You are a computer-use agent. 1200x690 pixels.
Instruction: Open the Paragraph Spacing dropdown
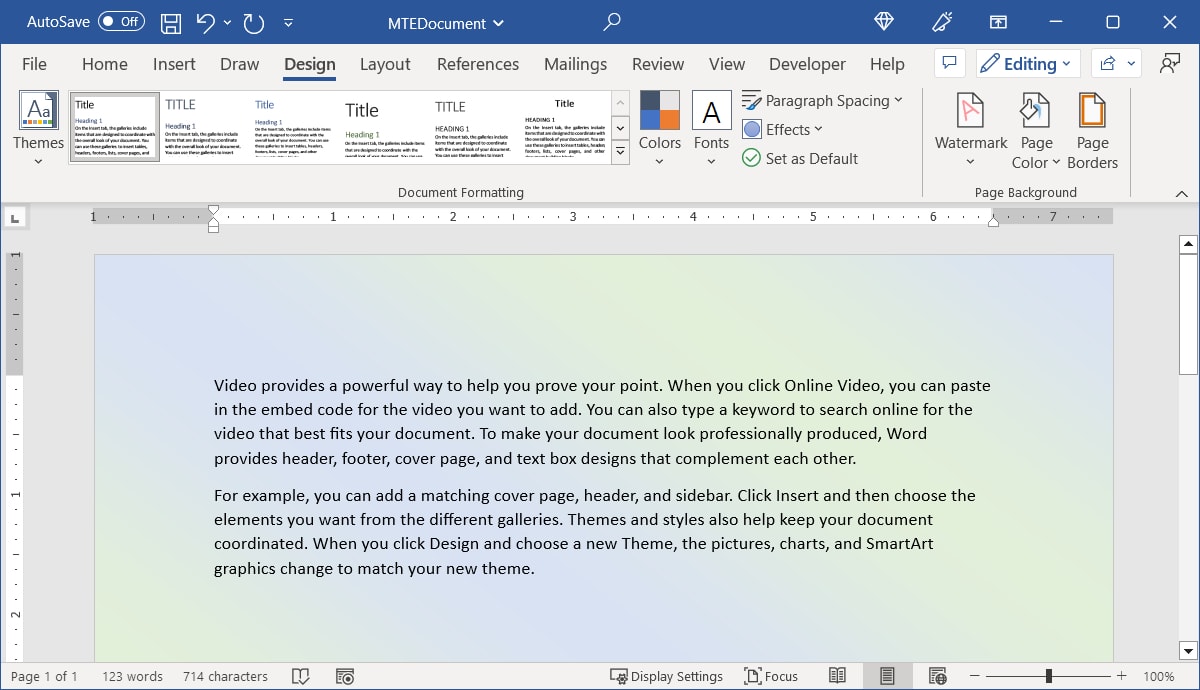[x=822, y=100]
